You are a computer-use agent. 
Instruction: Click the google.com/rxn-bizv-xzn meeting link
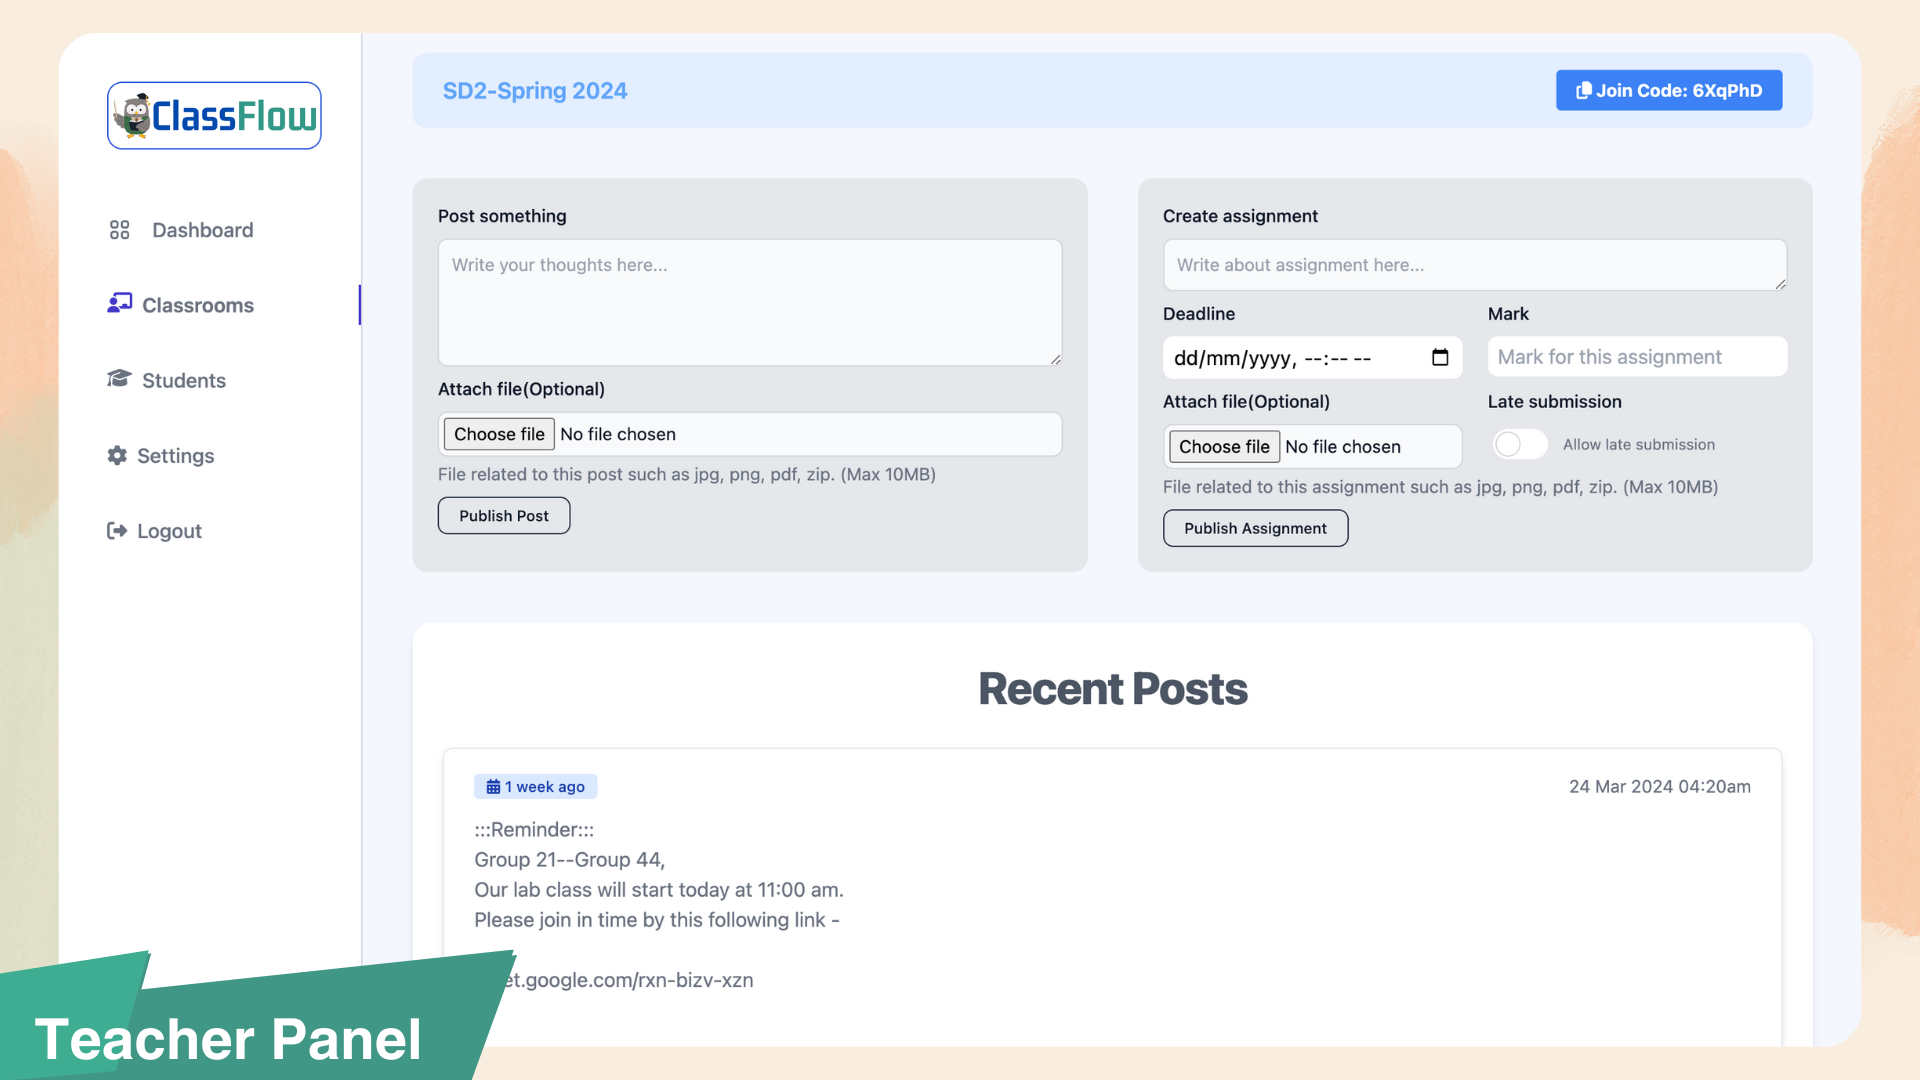(628, 980)
